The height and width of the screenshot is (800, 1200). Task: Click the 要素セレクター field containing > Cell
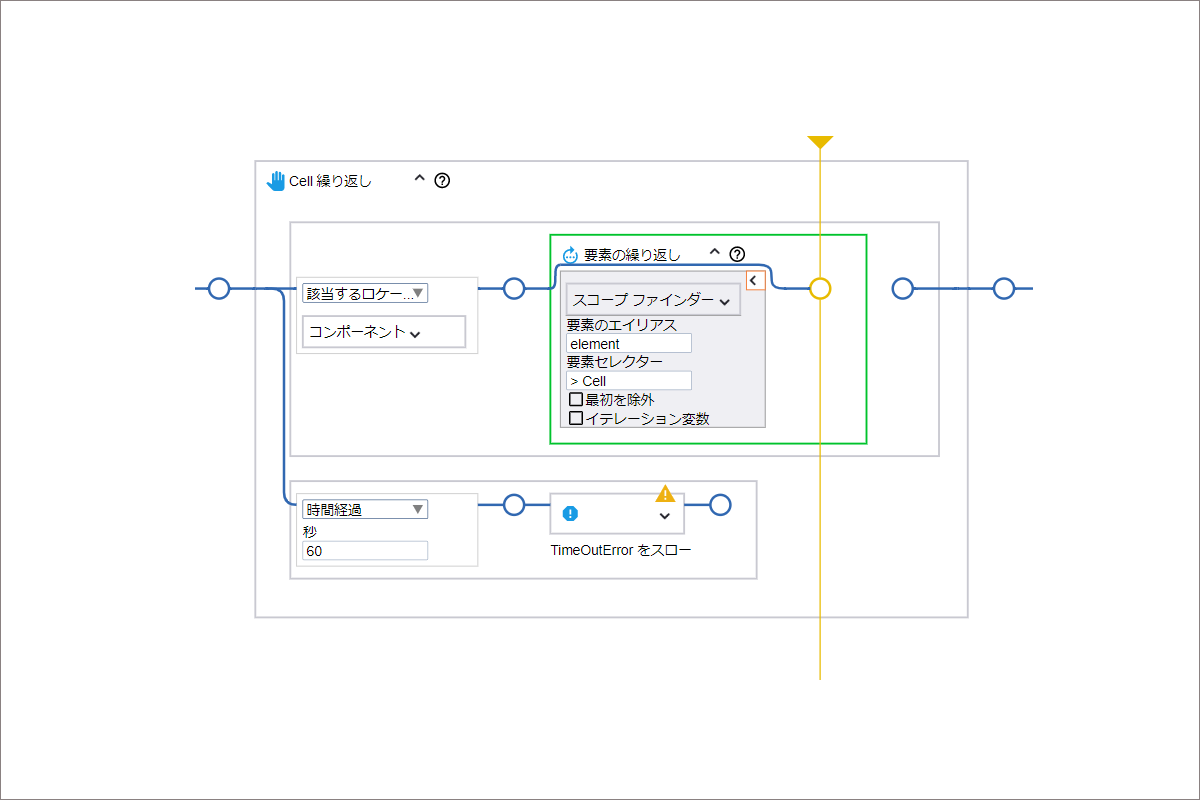[629, 380]
